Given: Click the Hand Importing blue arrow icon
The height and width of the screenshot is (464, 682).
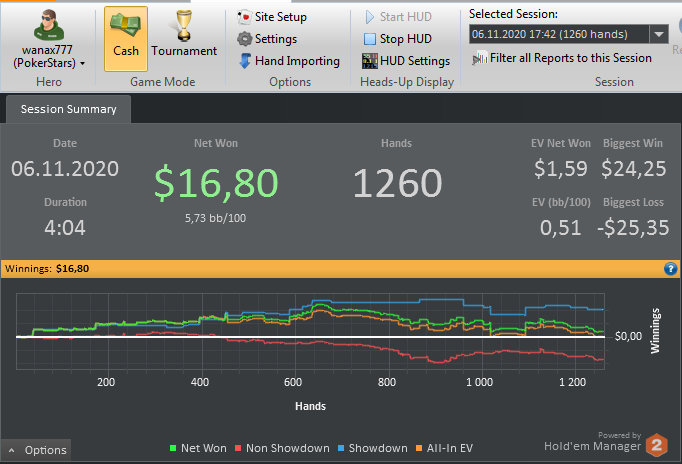Looking at the screenshot, I should (245, 61).
